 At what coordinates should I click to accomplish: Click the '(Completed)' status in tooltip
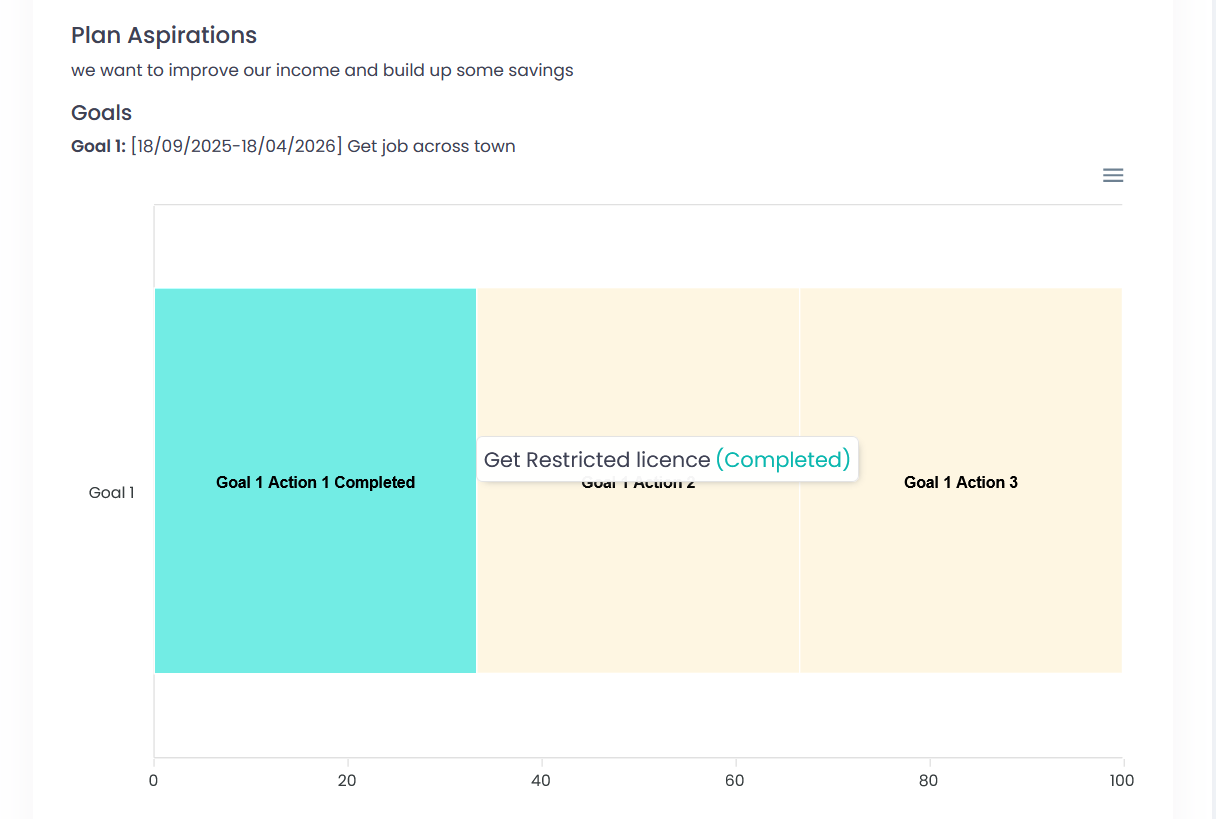(783, 460)
